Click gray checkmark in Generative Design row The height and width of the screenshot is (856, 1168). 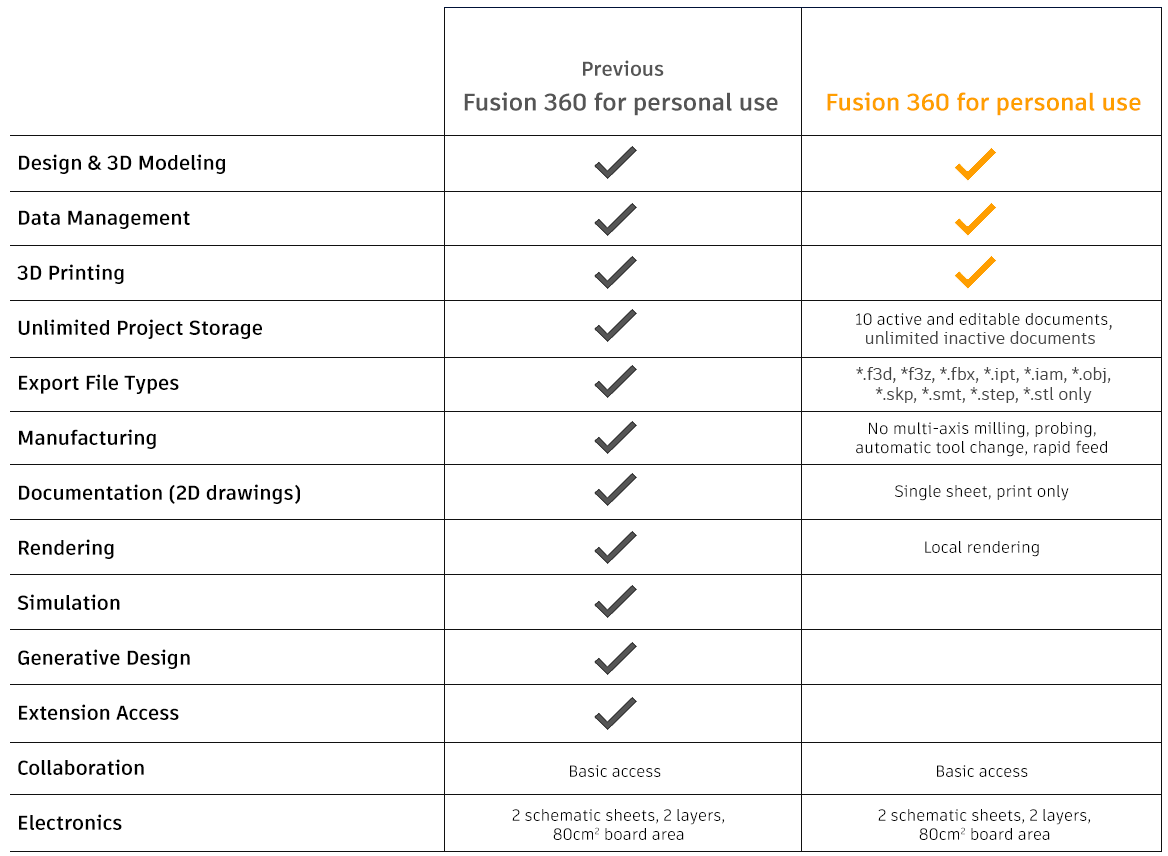click(x=615, y=658)
